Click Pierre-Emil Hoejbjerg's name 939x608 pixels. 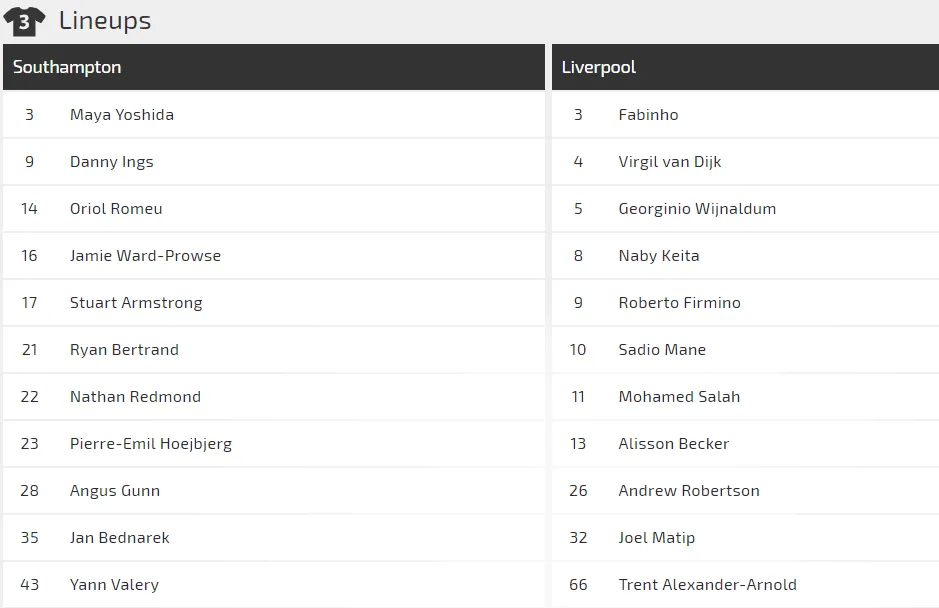(x=151, y=444)
